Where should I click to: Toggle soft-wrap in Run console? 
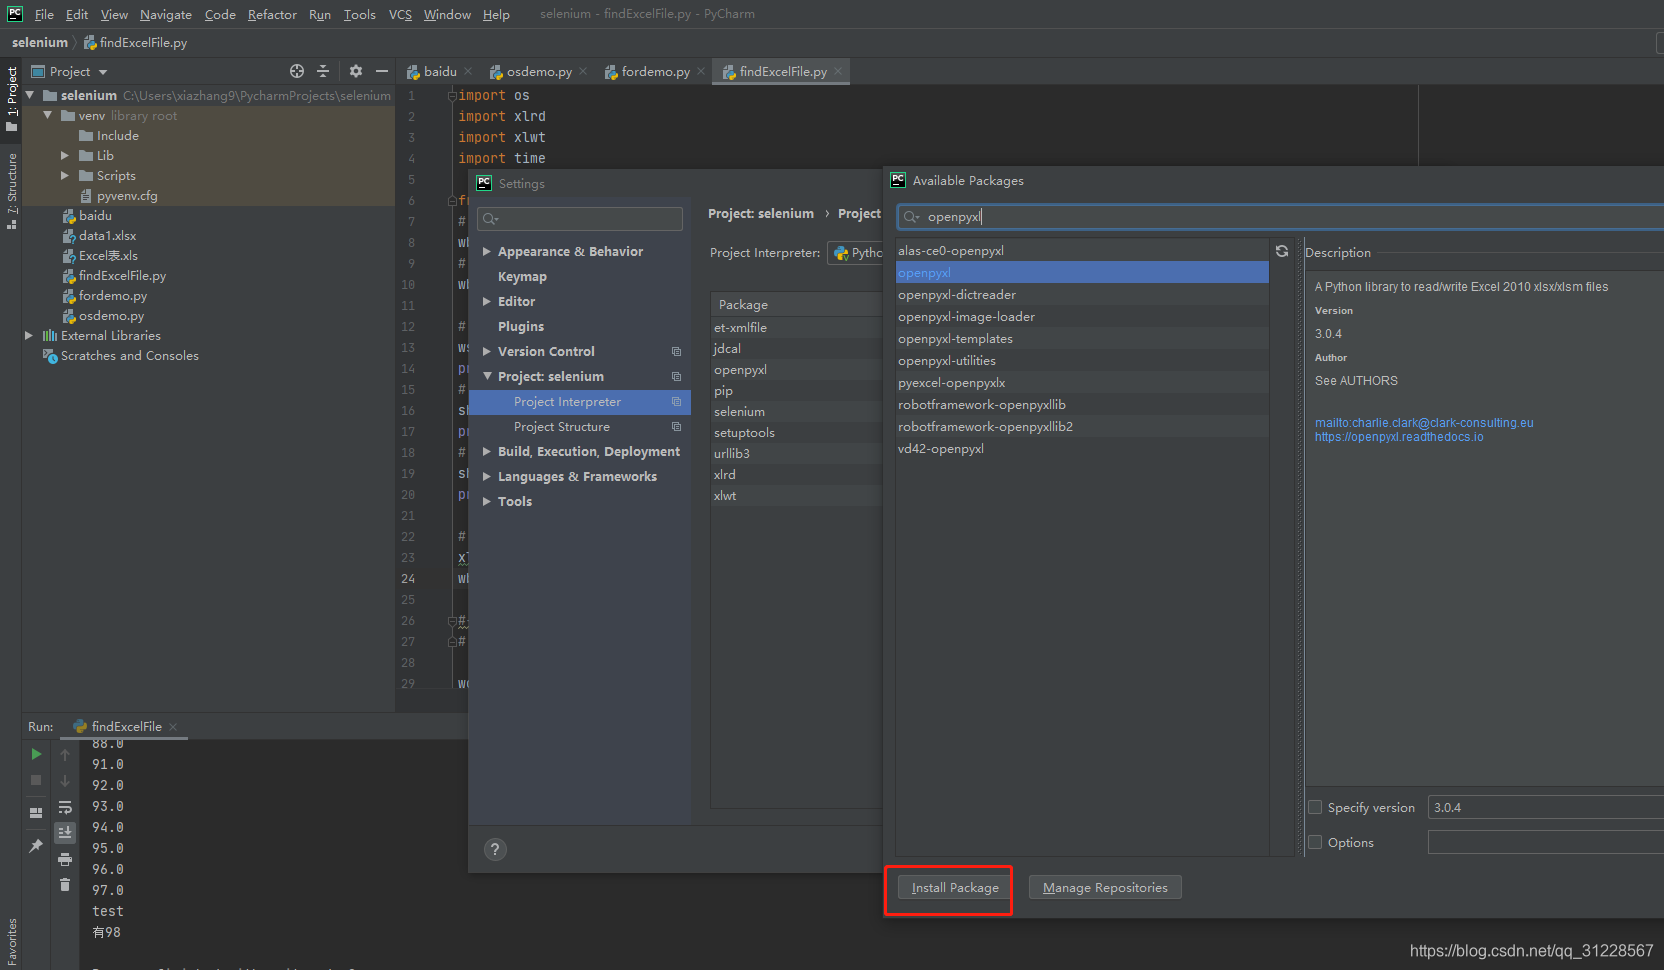click(65, 807)
